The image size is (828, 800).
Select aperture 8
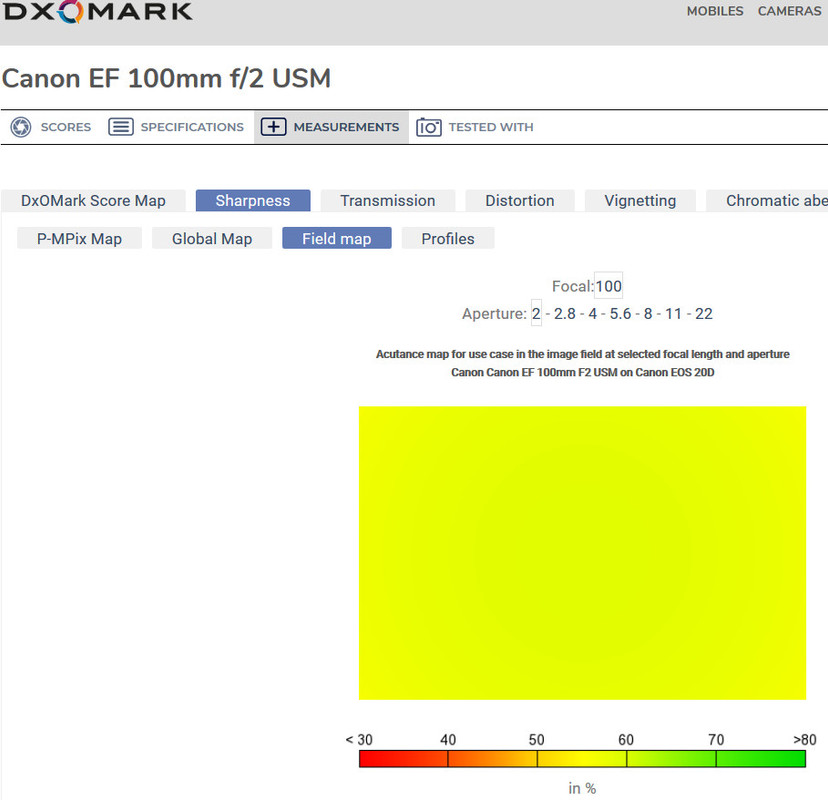click(648, 314)
